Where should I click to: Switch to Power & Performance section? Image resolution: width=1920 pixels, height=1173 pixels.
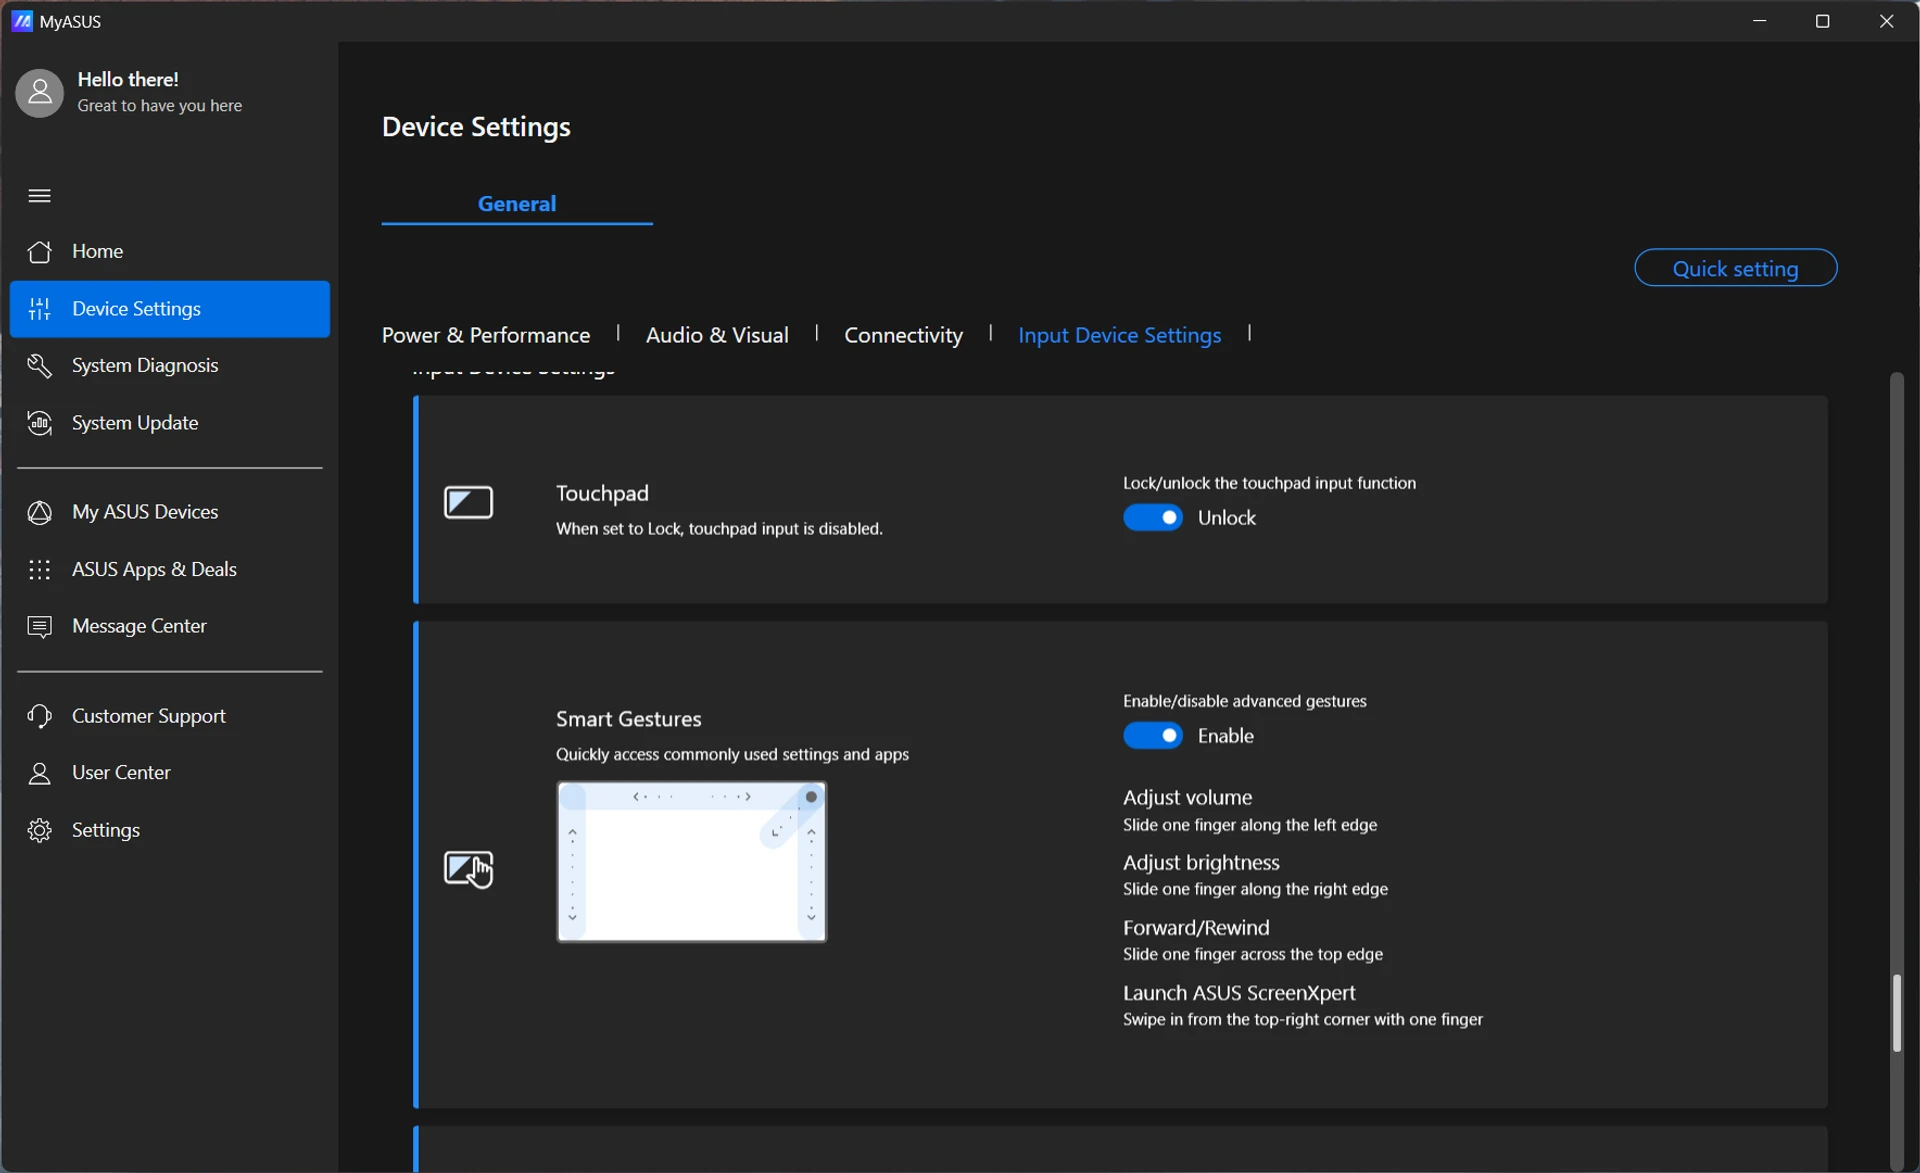coord(486,335)
